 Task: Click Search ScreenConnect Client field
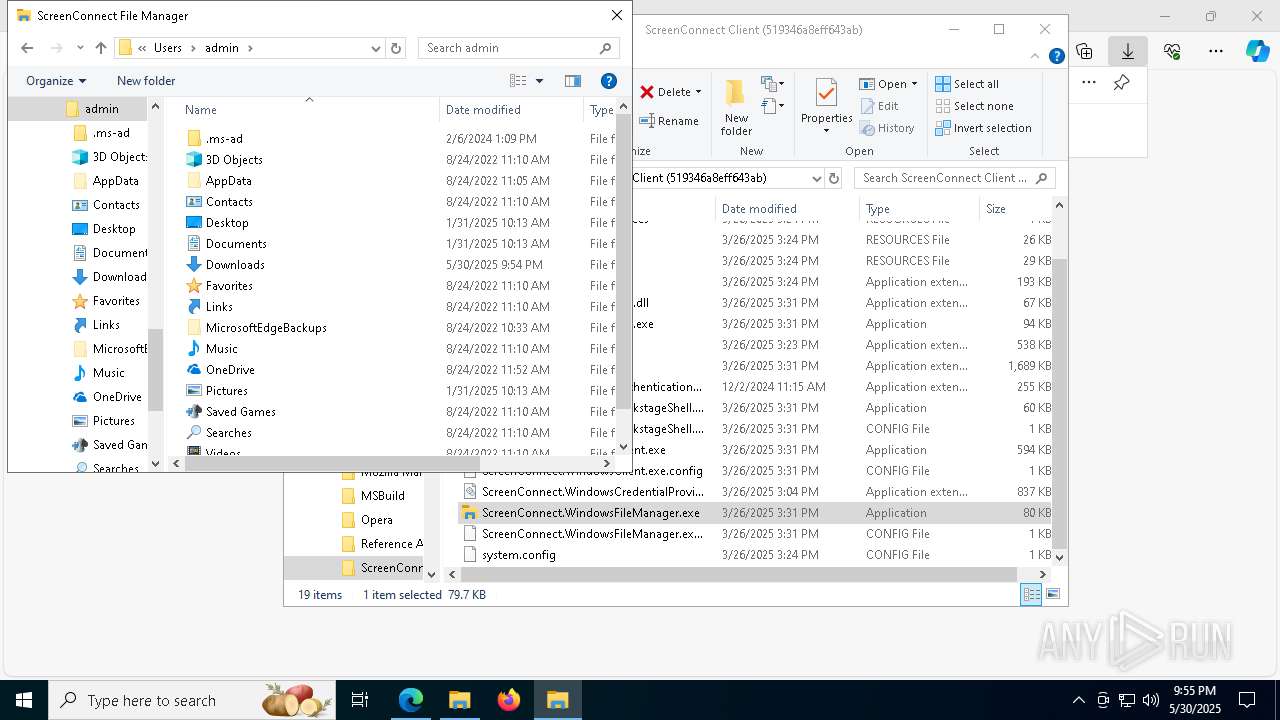(954, 178)
